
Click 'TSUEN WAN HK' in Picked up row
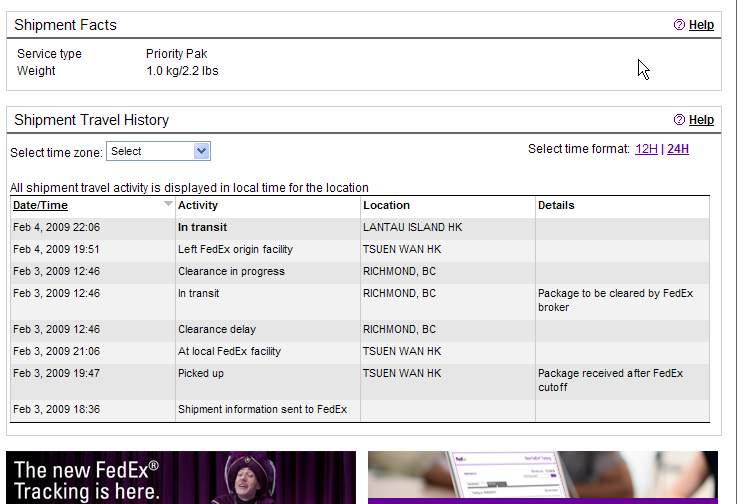pyautogui.click(x=402, y=373)
